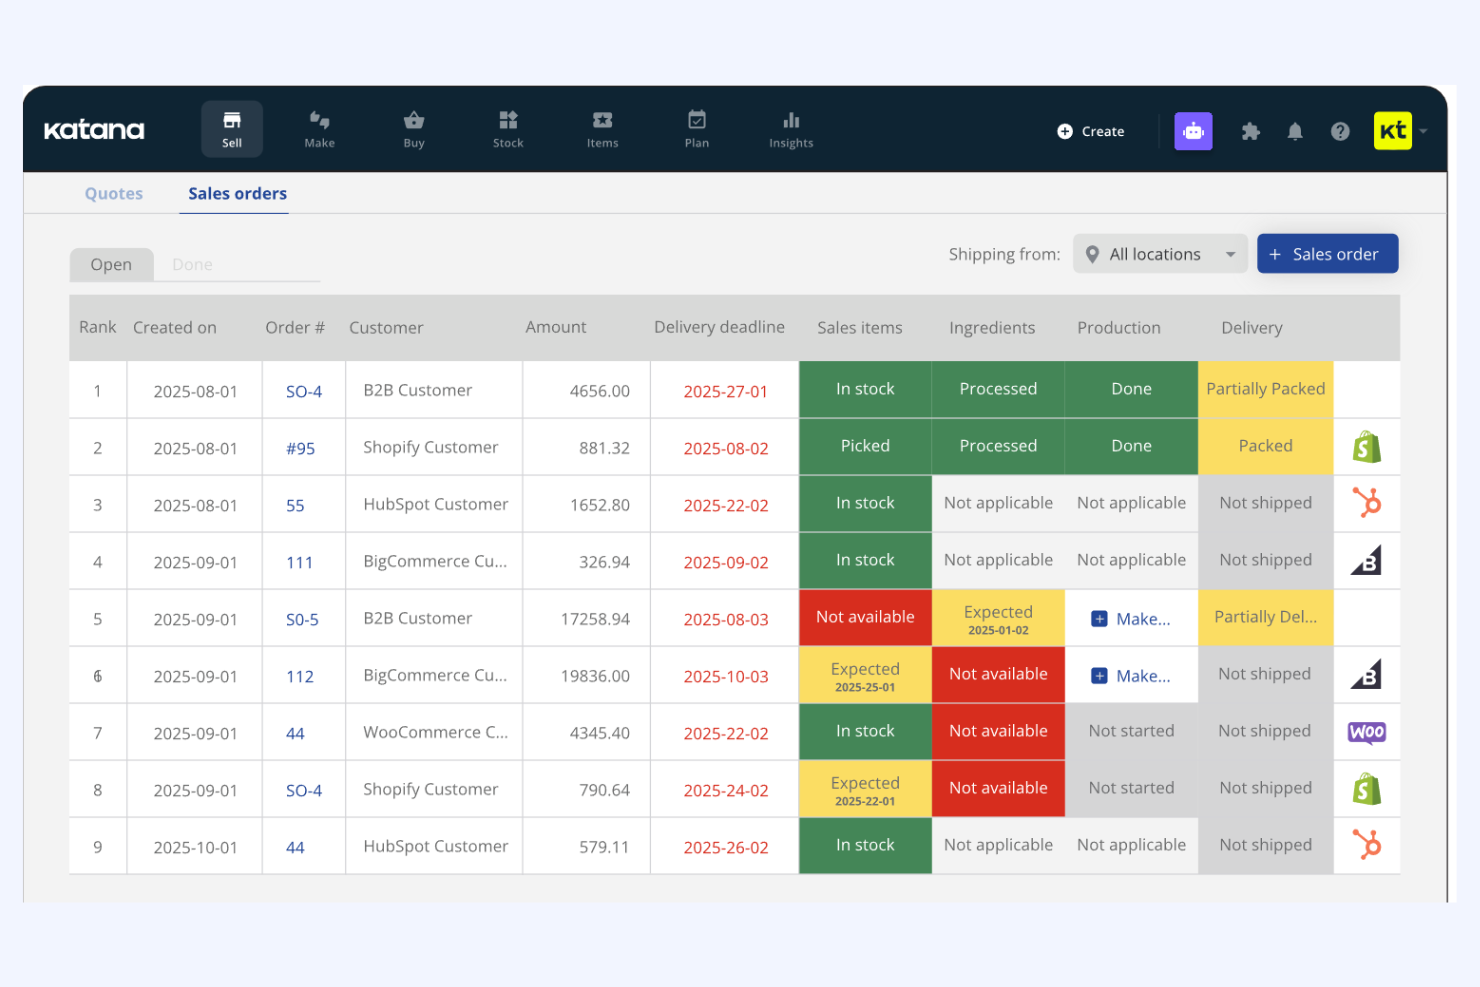Switch to the Quotes tab
The height and width of the screenshot is (987, 1480).
114,194
